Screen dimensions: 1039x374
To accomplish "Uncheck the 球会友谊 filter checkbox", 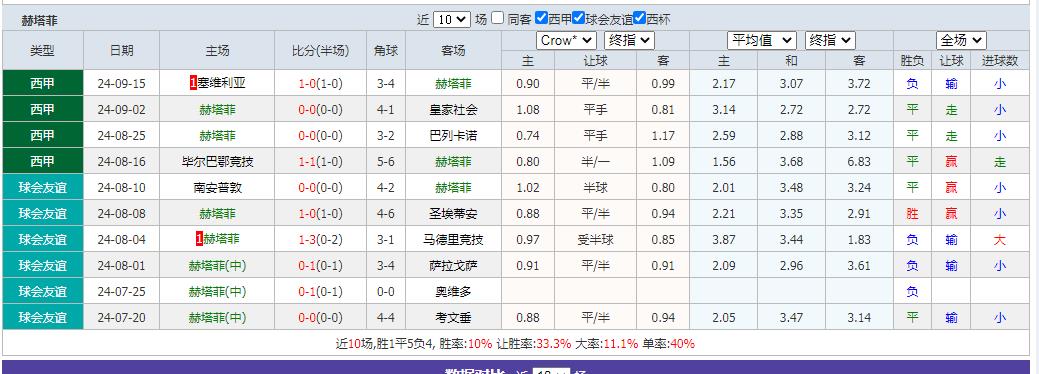I will [578, 19].
